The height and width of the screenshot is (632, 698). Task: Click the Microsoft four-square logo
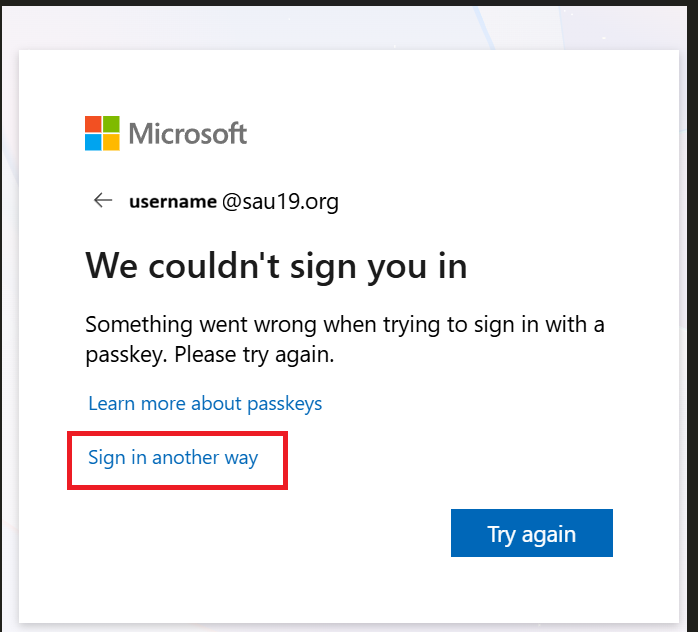point(102,133)
